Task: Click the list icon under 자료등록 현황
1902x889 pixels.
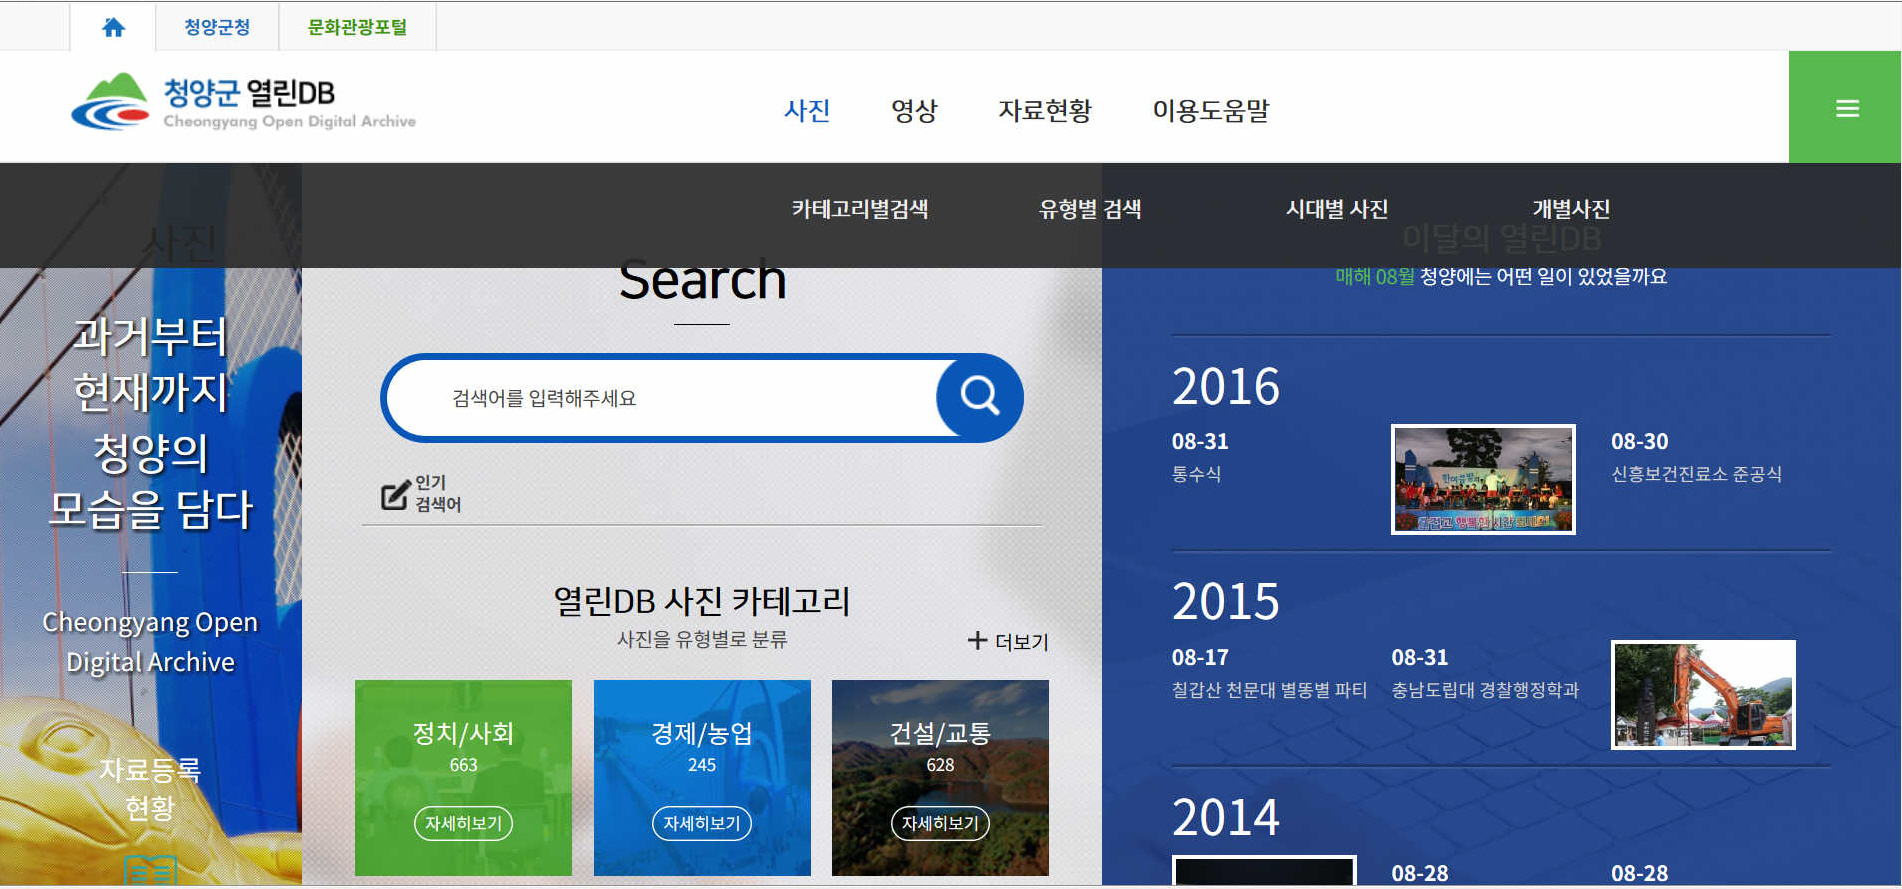Action: 150,871
